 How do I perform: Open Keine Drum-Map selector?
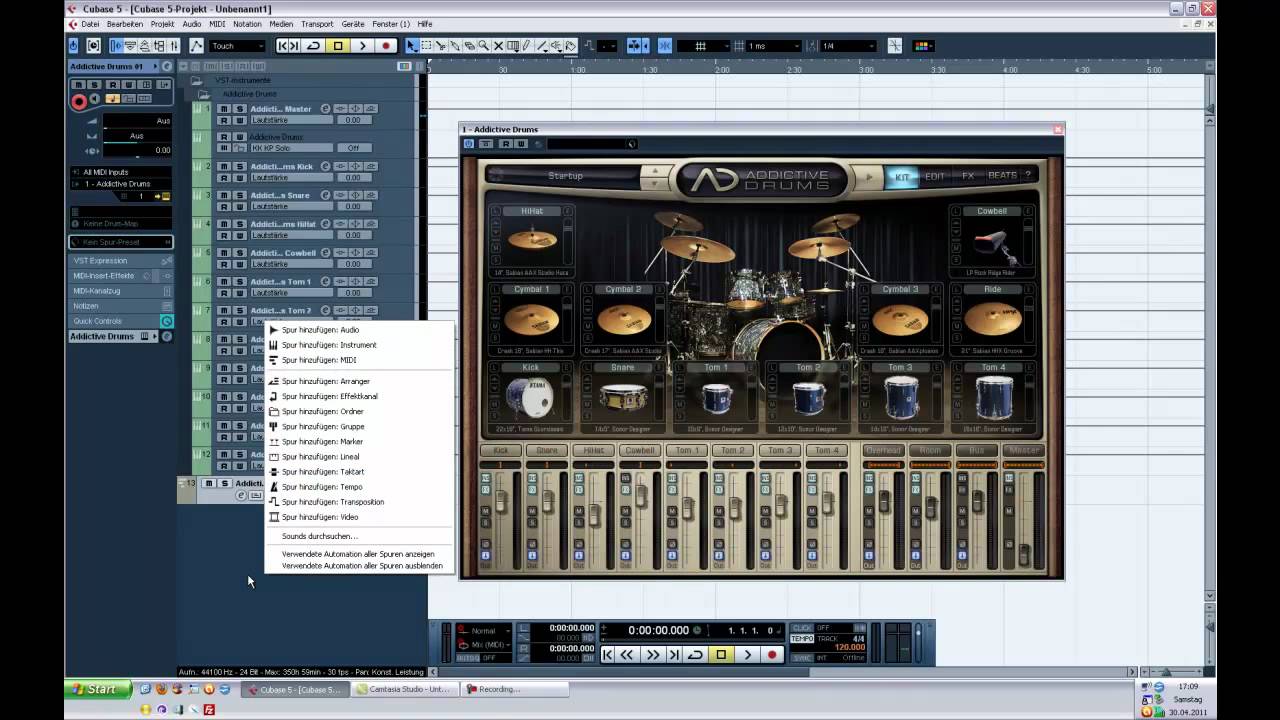121,224
